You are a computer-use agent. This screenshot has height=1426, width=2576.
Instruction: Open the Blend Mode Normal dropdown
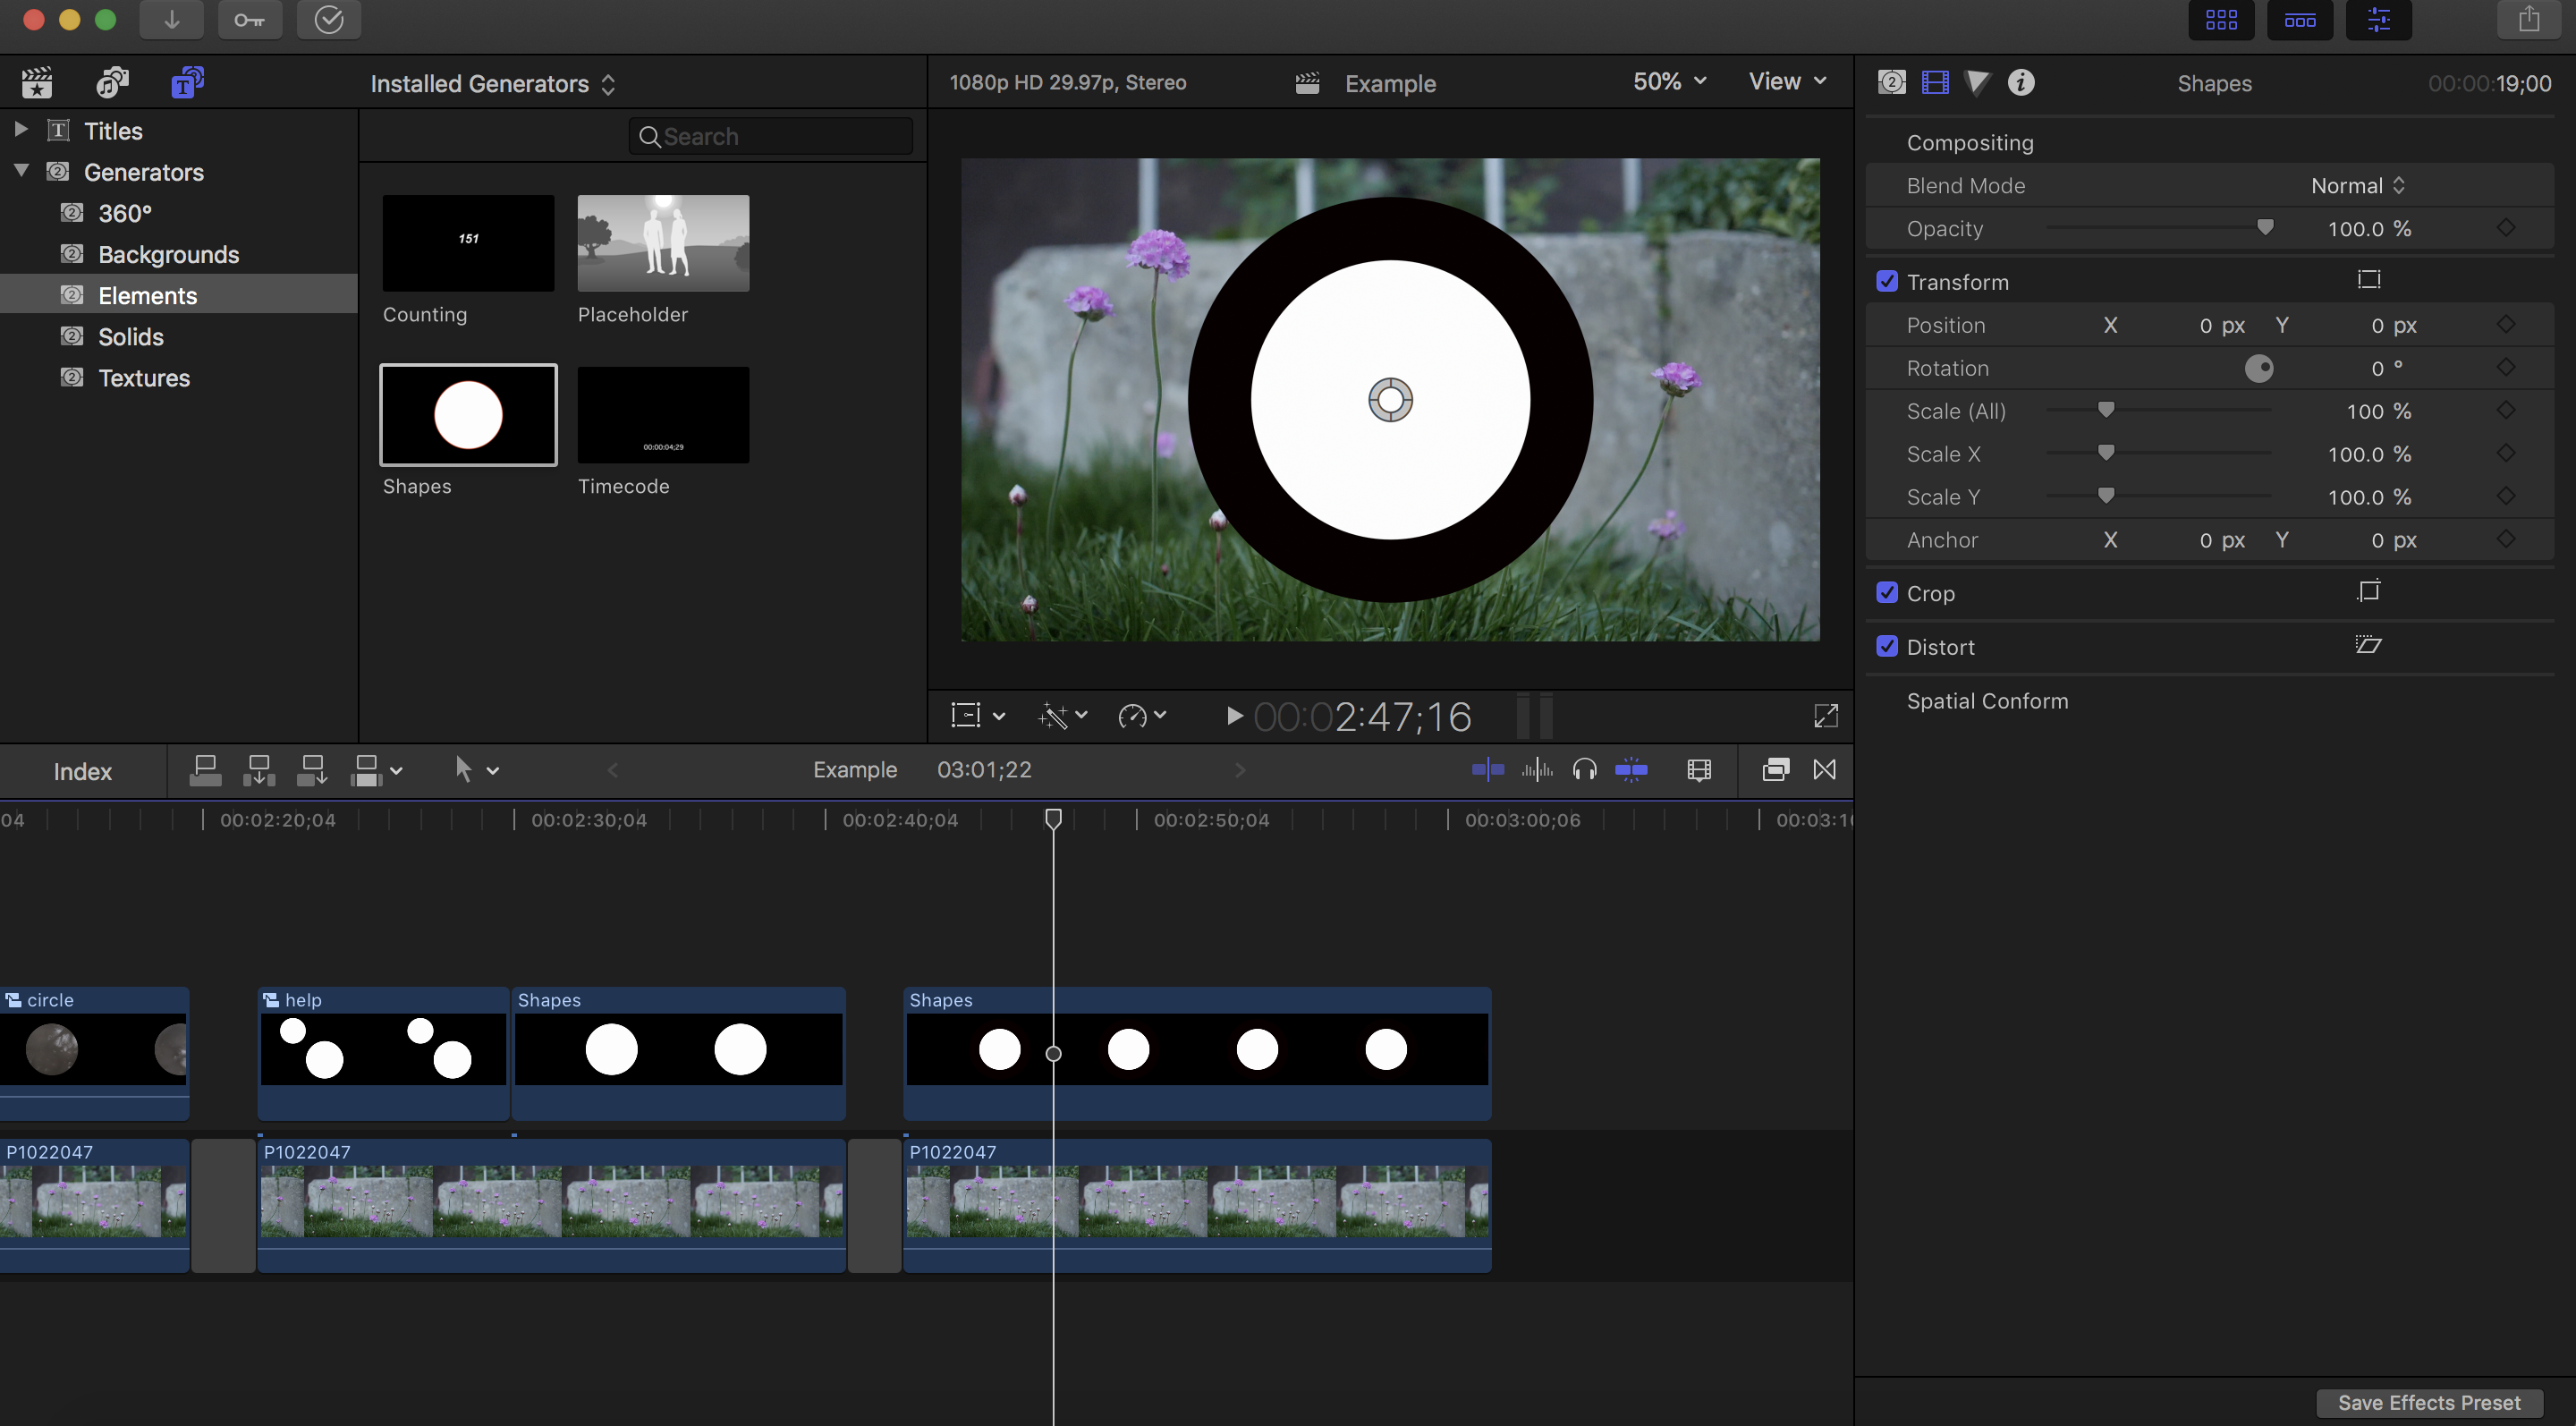coord(2357,186)
